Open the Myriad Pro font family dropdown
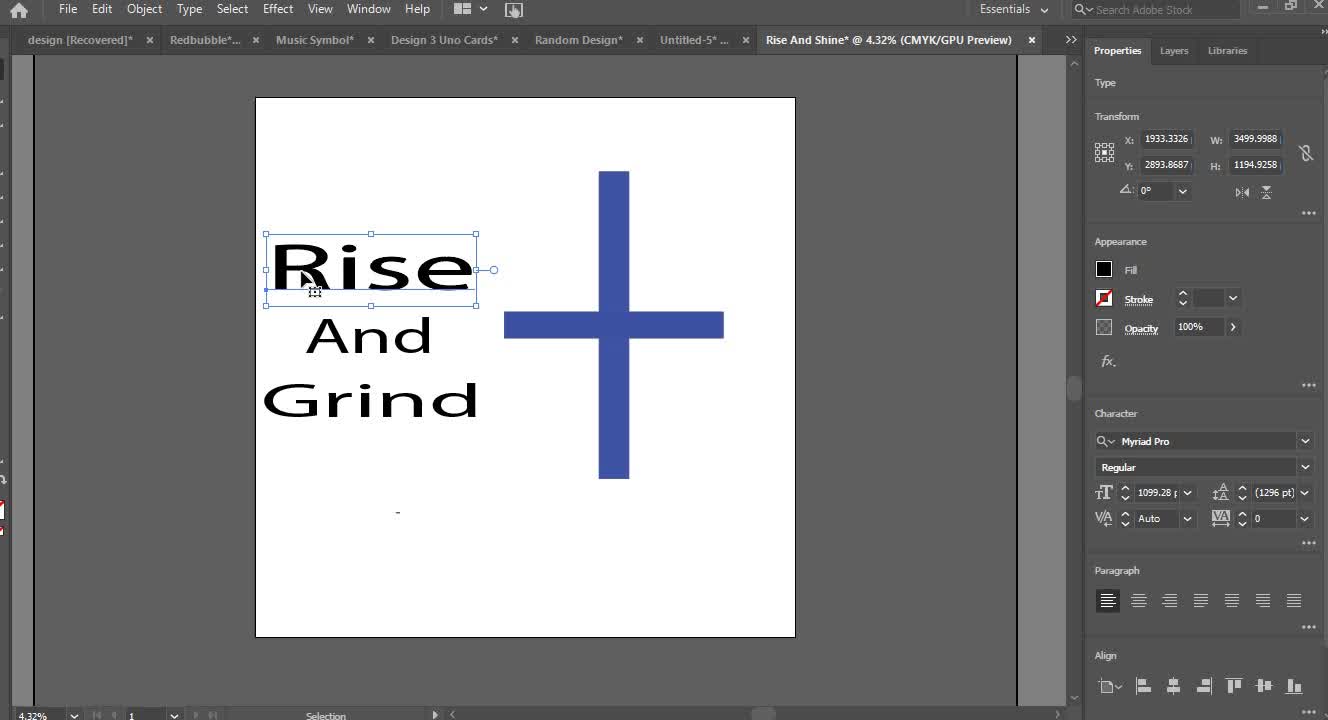Viewport: 1328px width, 720px height. pyautogui.click(x=1305, y=441)
